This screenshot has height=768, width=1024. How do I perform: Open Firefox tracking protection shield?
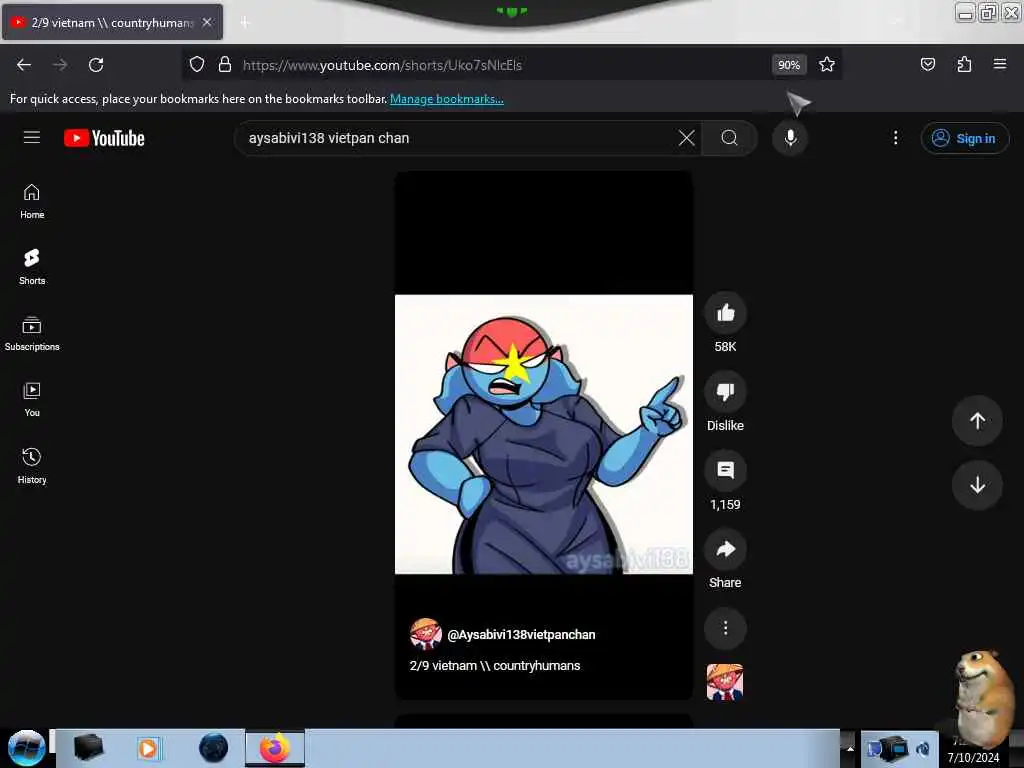(x=197, y=65)
